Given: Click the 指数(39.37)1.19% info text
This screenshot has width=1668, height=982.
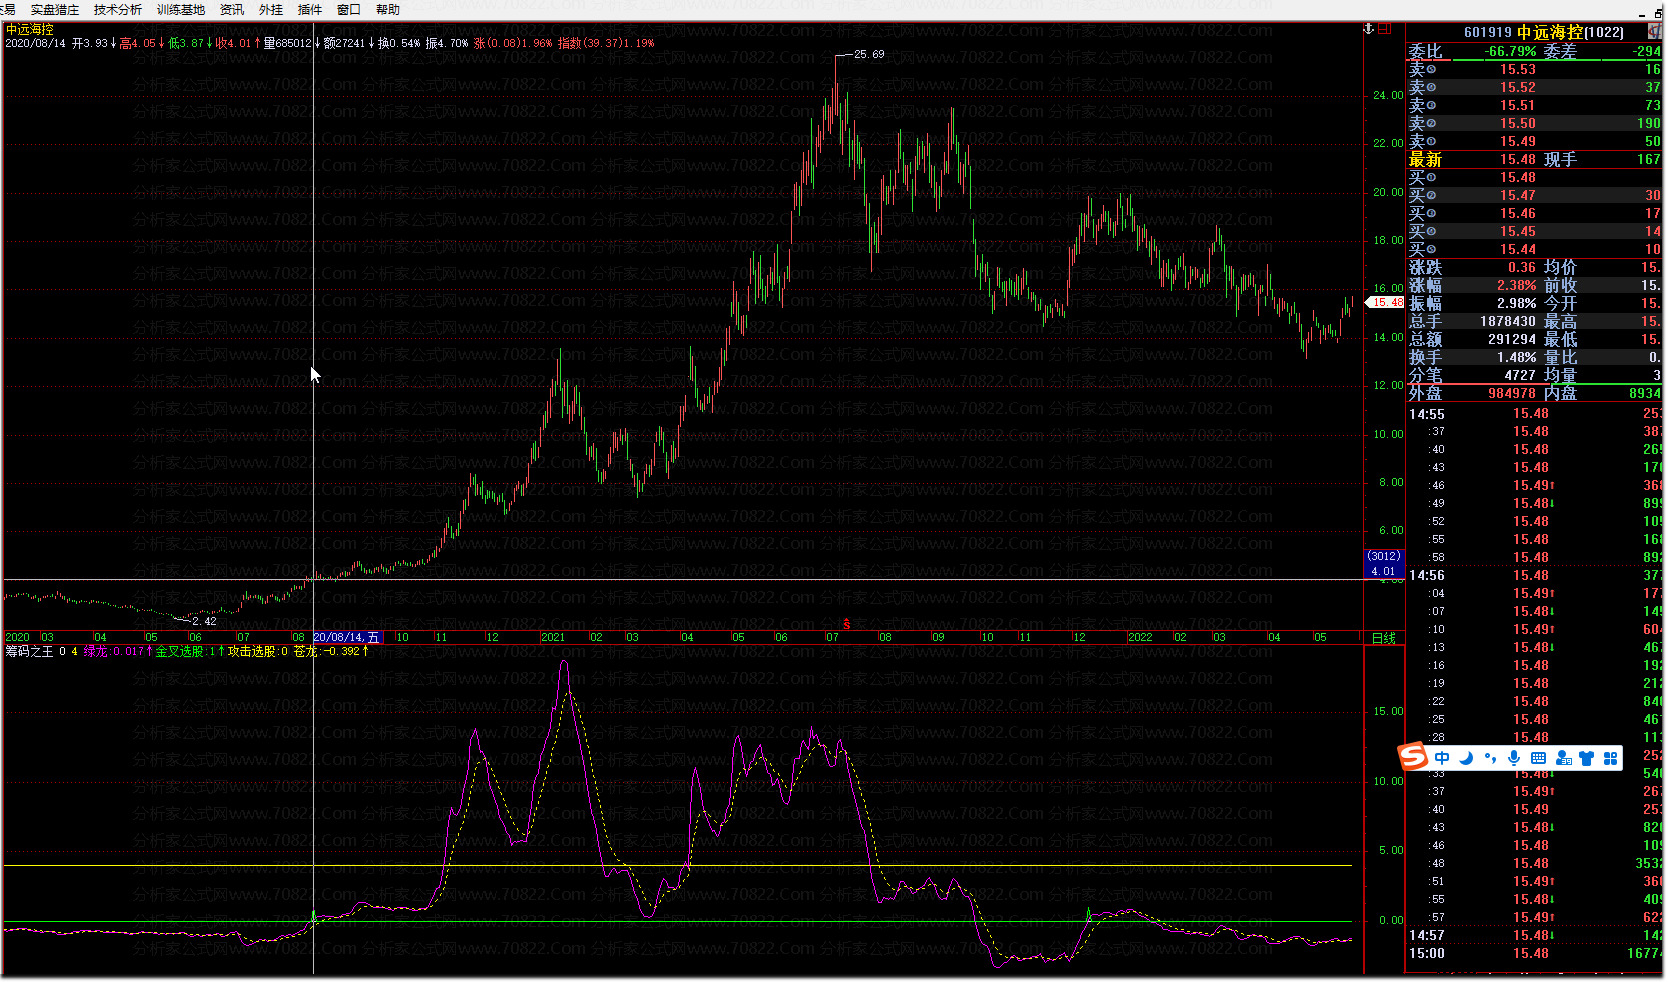Looking at the screenshot, I should pos(606,43).
